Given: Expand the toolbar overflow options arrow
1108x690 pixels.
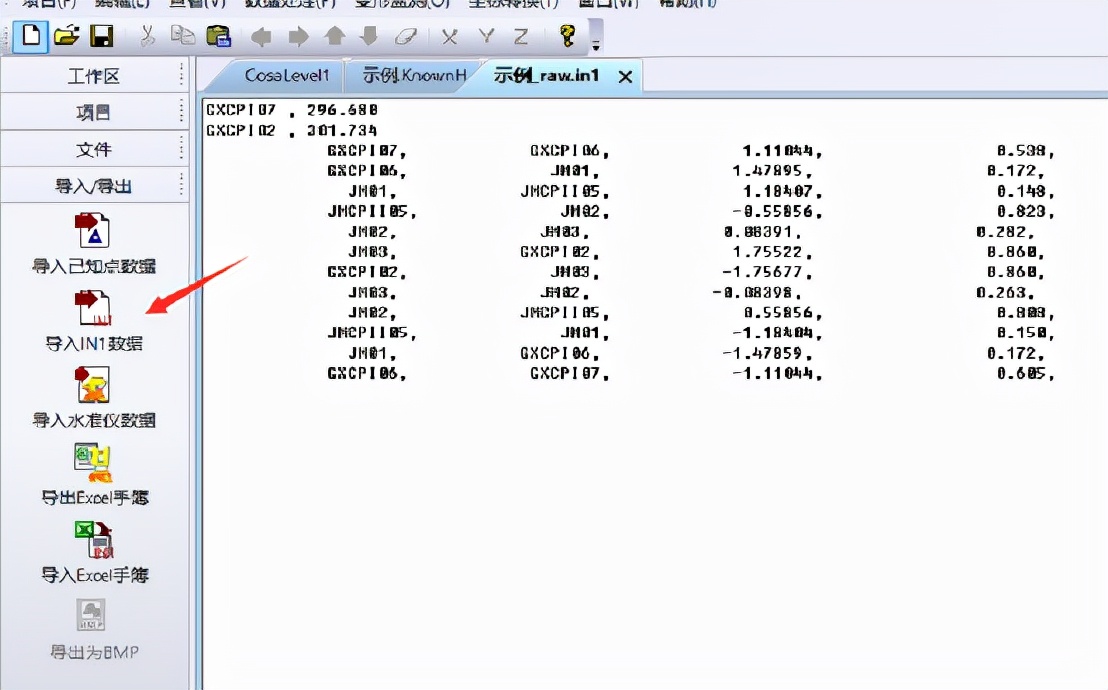Looking at the screenshot, I should tap(597, 46).
